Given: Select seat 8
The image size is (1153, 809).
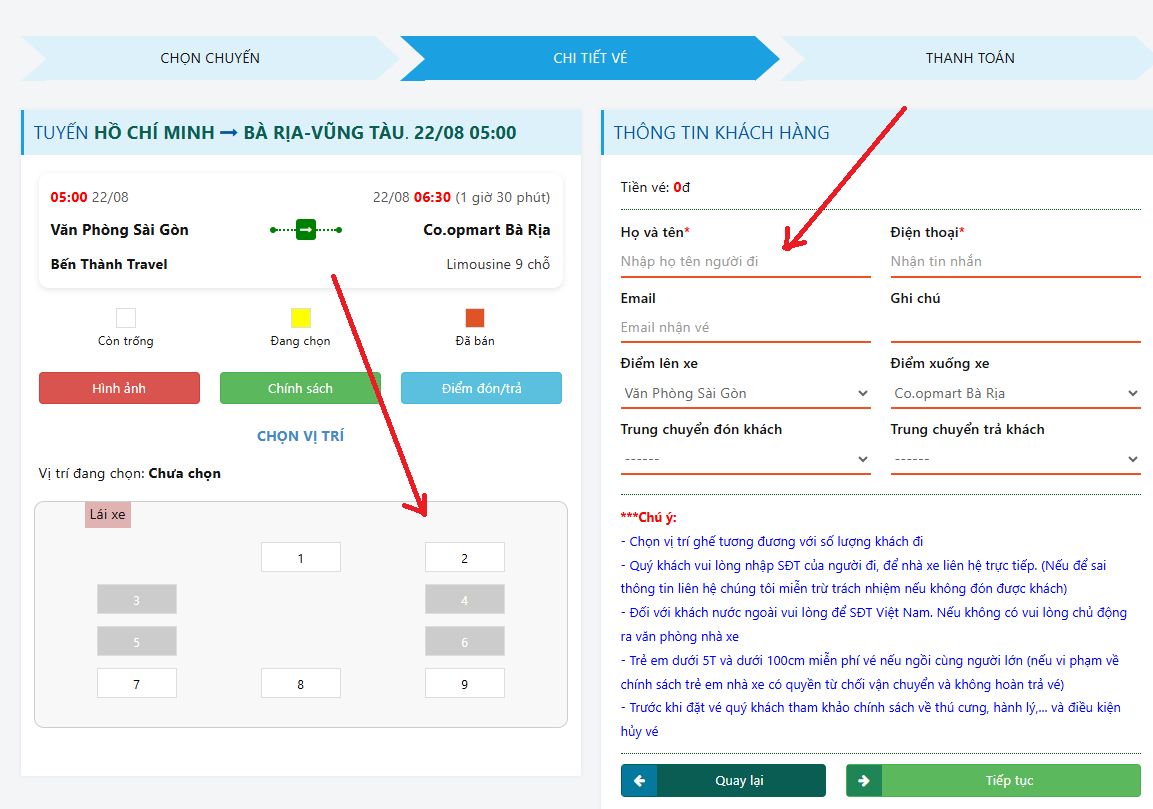Looking at the screenshot, I should tap(301, 683).
